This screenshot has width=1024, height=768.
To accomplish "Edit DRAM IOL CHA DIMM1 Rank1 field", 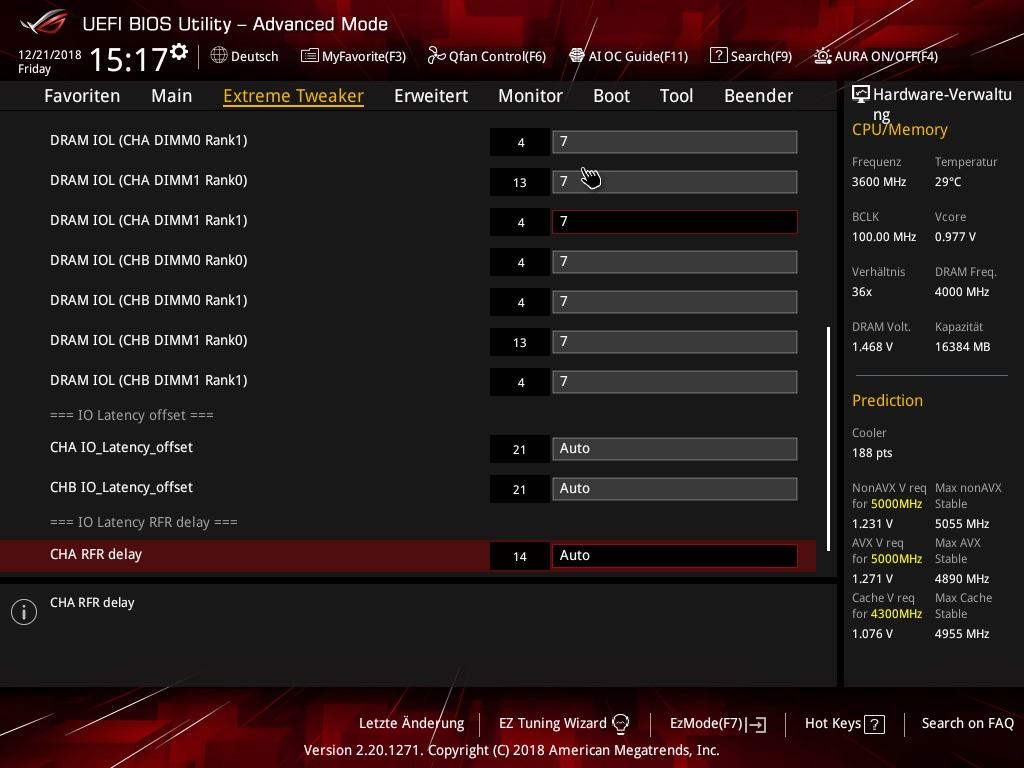I will click(675, 222).
